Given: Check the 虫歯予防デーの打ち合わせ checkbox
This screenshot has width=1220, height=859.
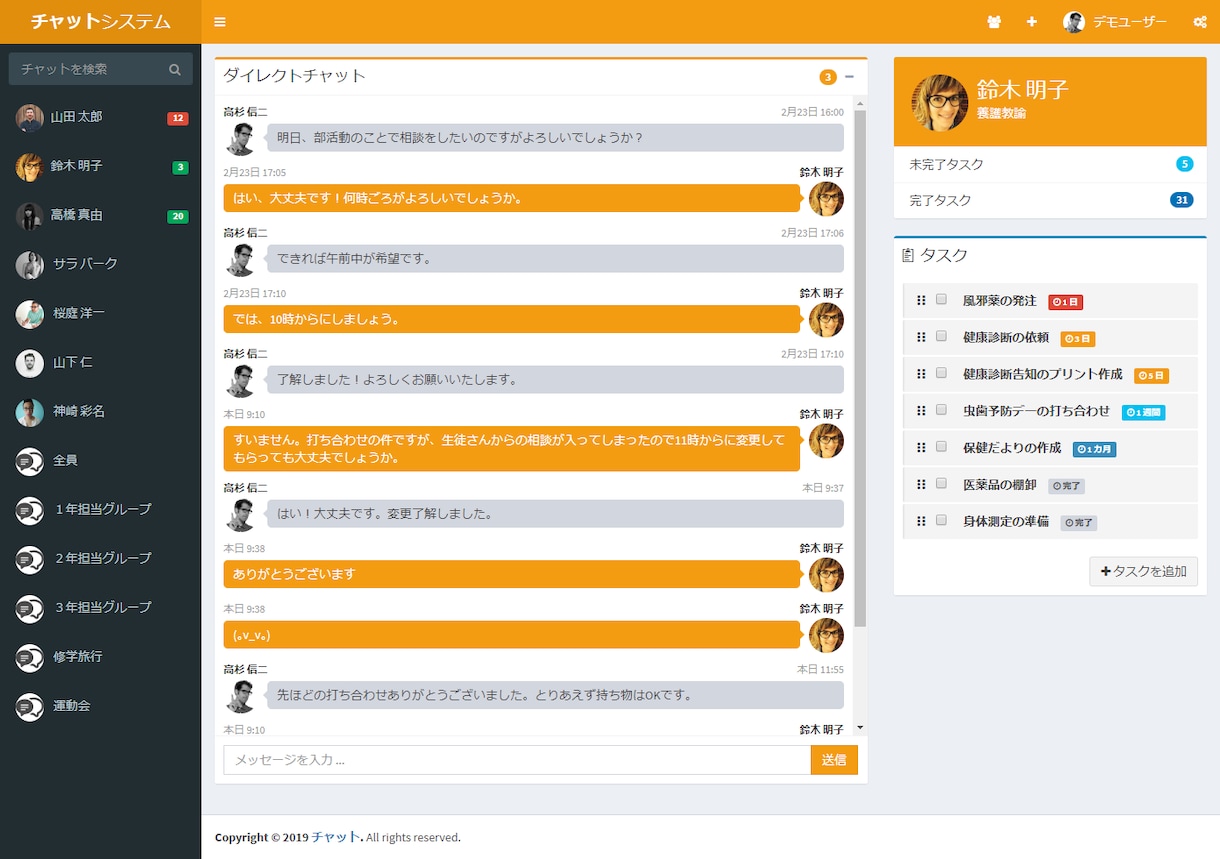Looking at the screenshot, I should (x=941, y=410).
